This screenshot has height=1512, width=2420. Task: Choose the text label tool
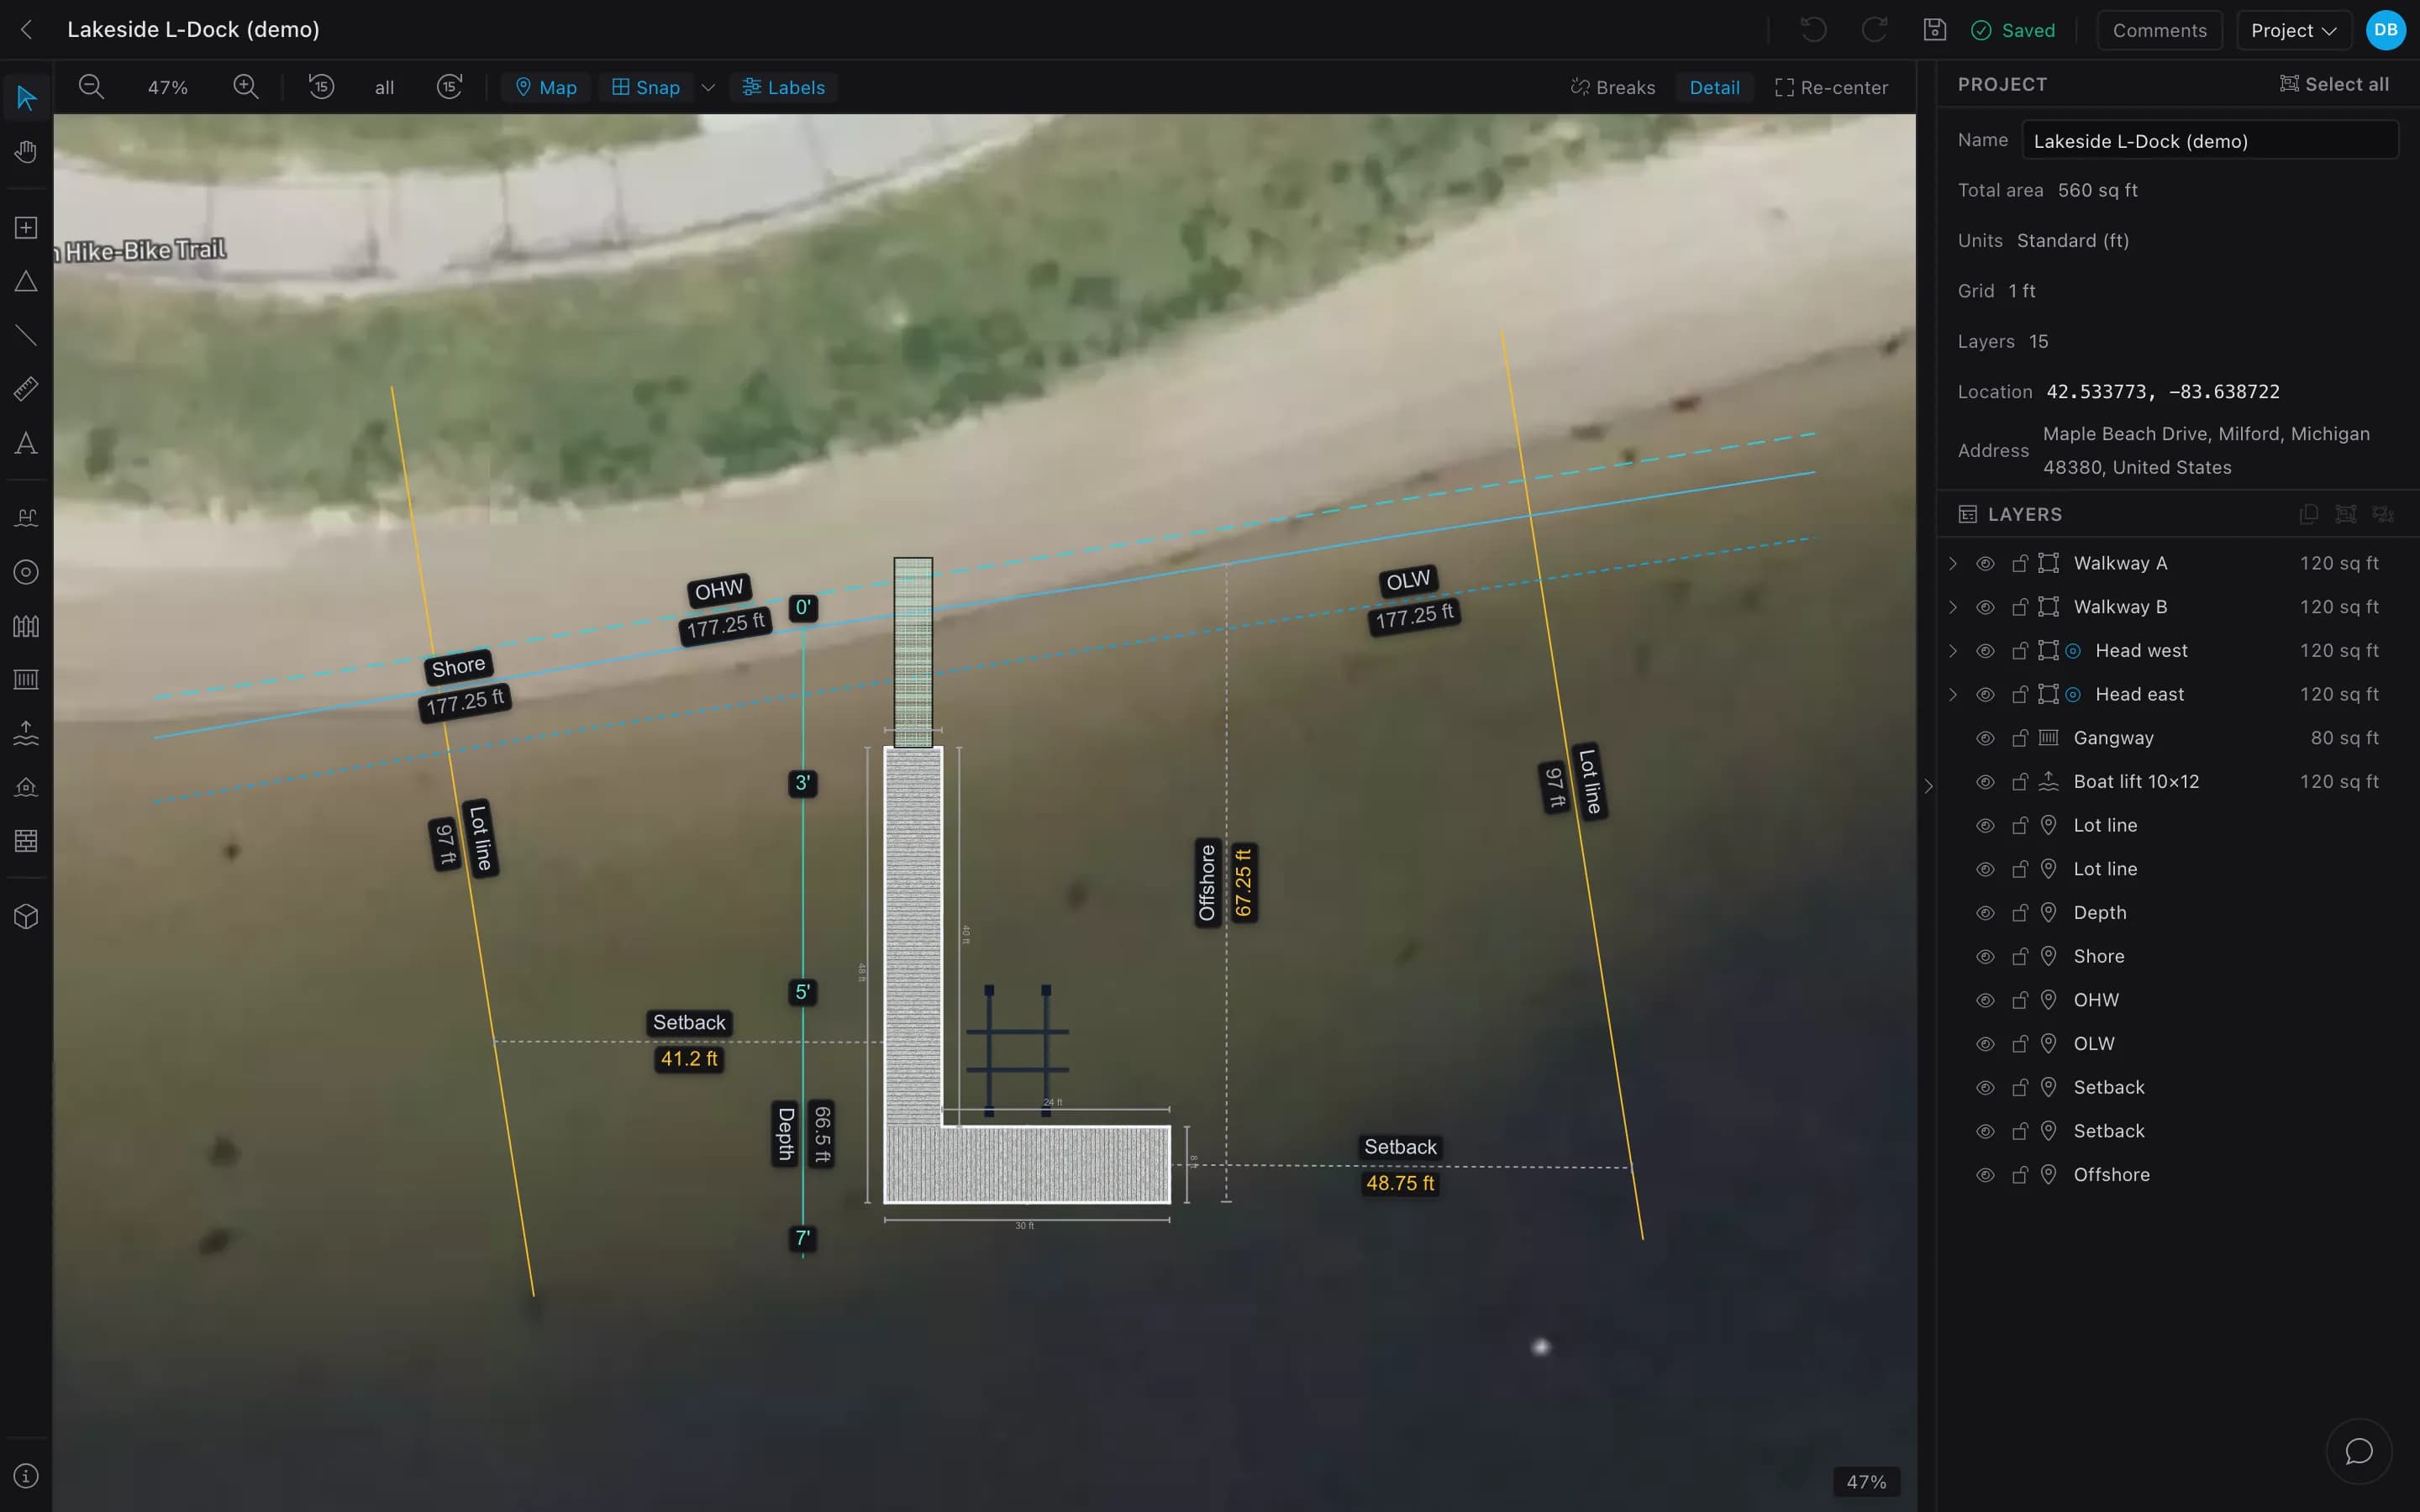tap(26, 443)
